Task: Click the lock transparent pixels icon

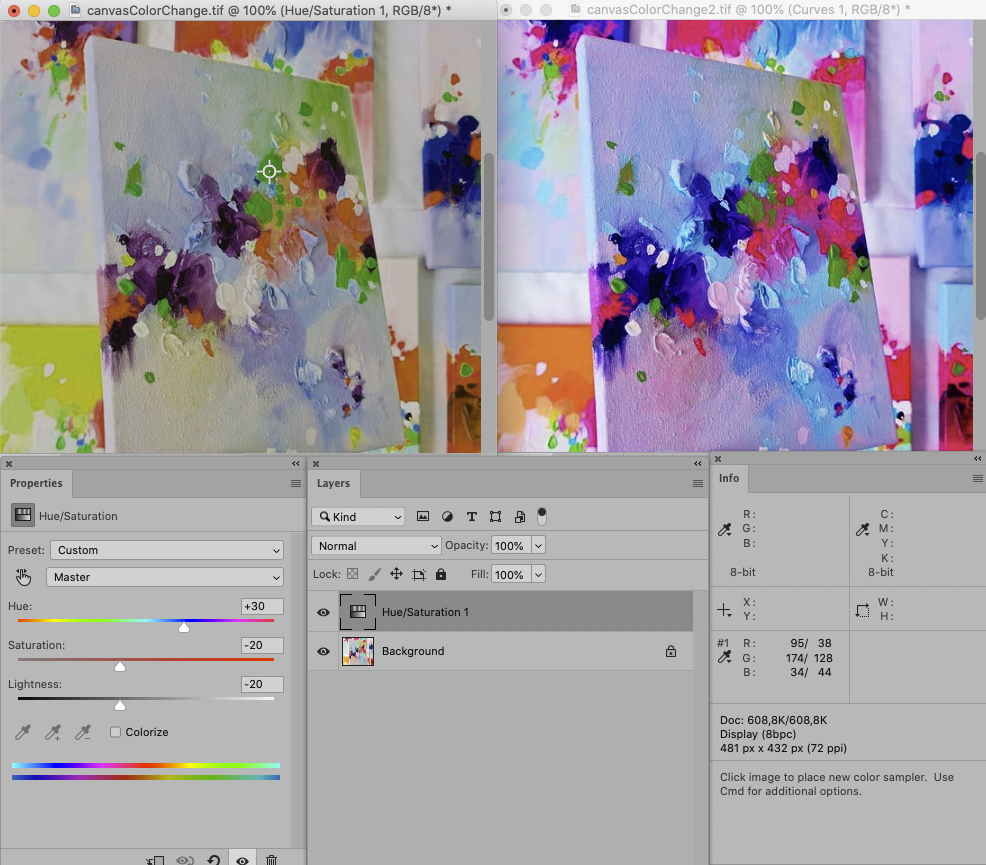Action: (352, 574)
